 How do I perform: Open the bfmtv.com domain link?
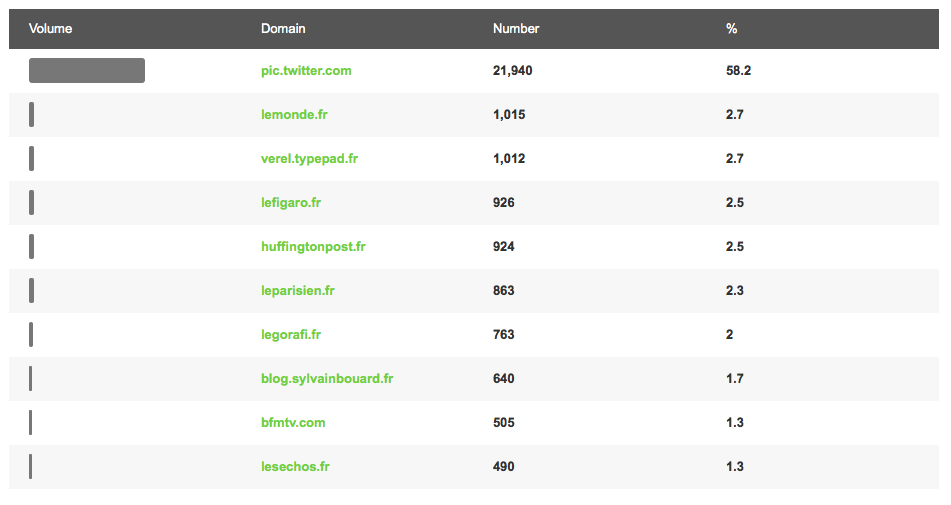click(293, 423)
